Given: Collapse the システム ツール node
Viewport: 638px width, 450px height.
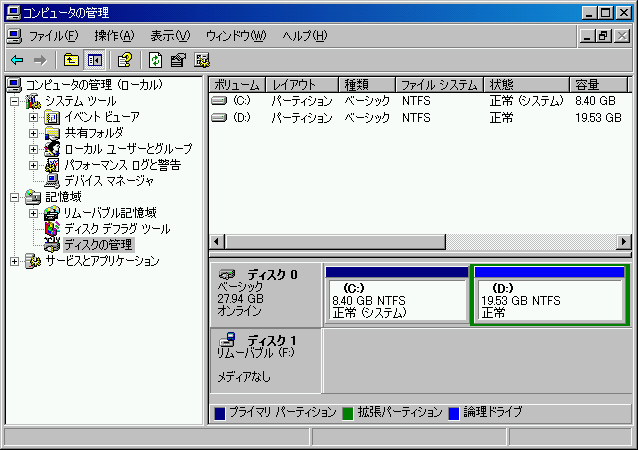Looking at the screenshot, I should (14, 101).
